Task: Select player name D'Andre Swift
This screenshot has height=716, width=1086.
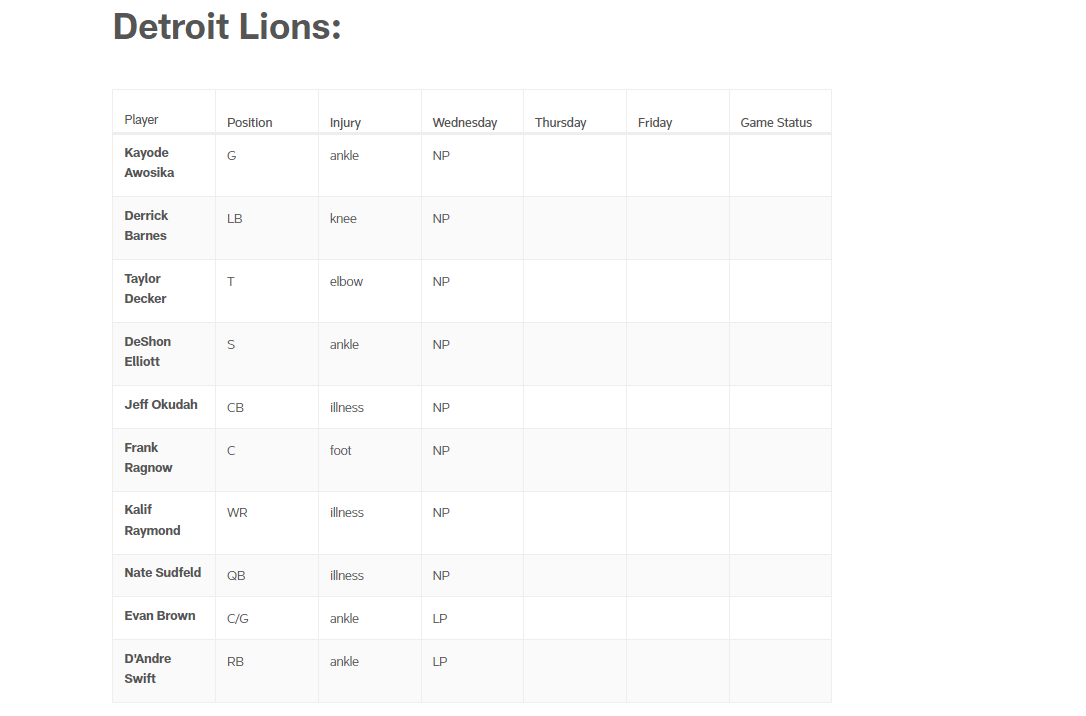Action: click(147, 669)
